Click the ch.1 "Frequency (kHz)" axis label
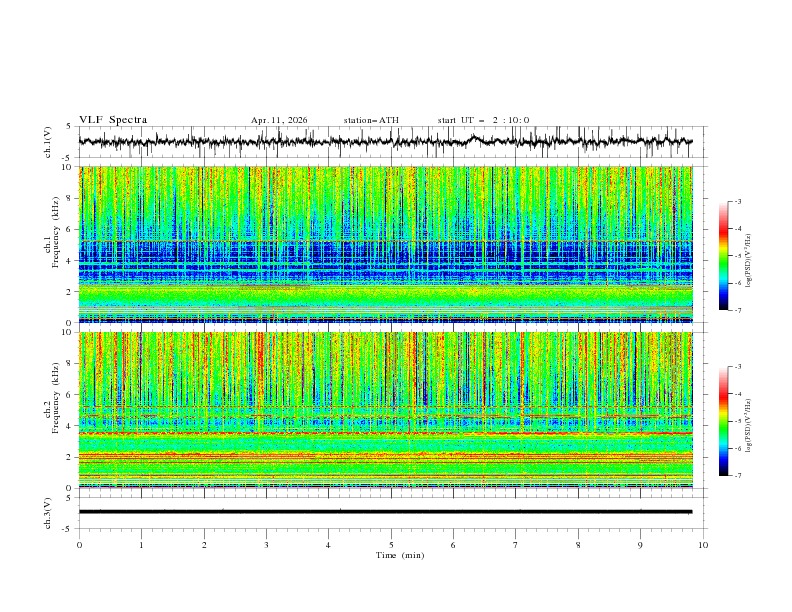792x612 pixels. (55, 233)
